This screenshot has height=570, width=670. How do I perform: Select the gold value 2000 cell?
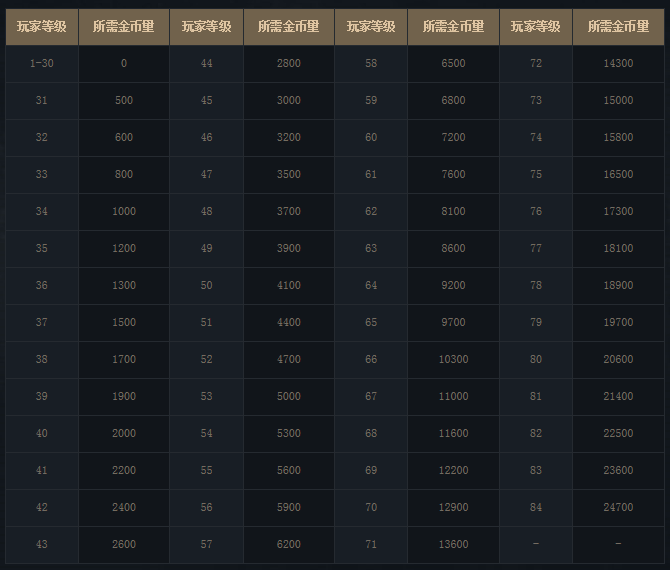point(124,433)
